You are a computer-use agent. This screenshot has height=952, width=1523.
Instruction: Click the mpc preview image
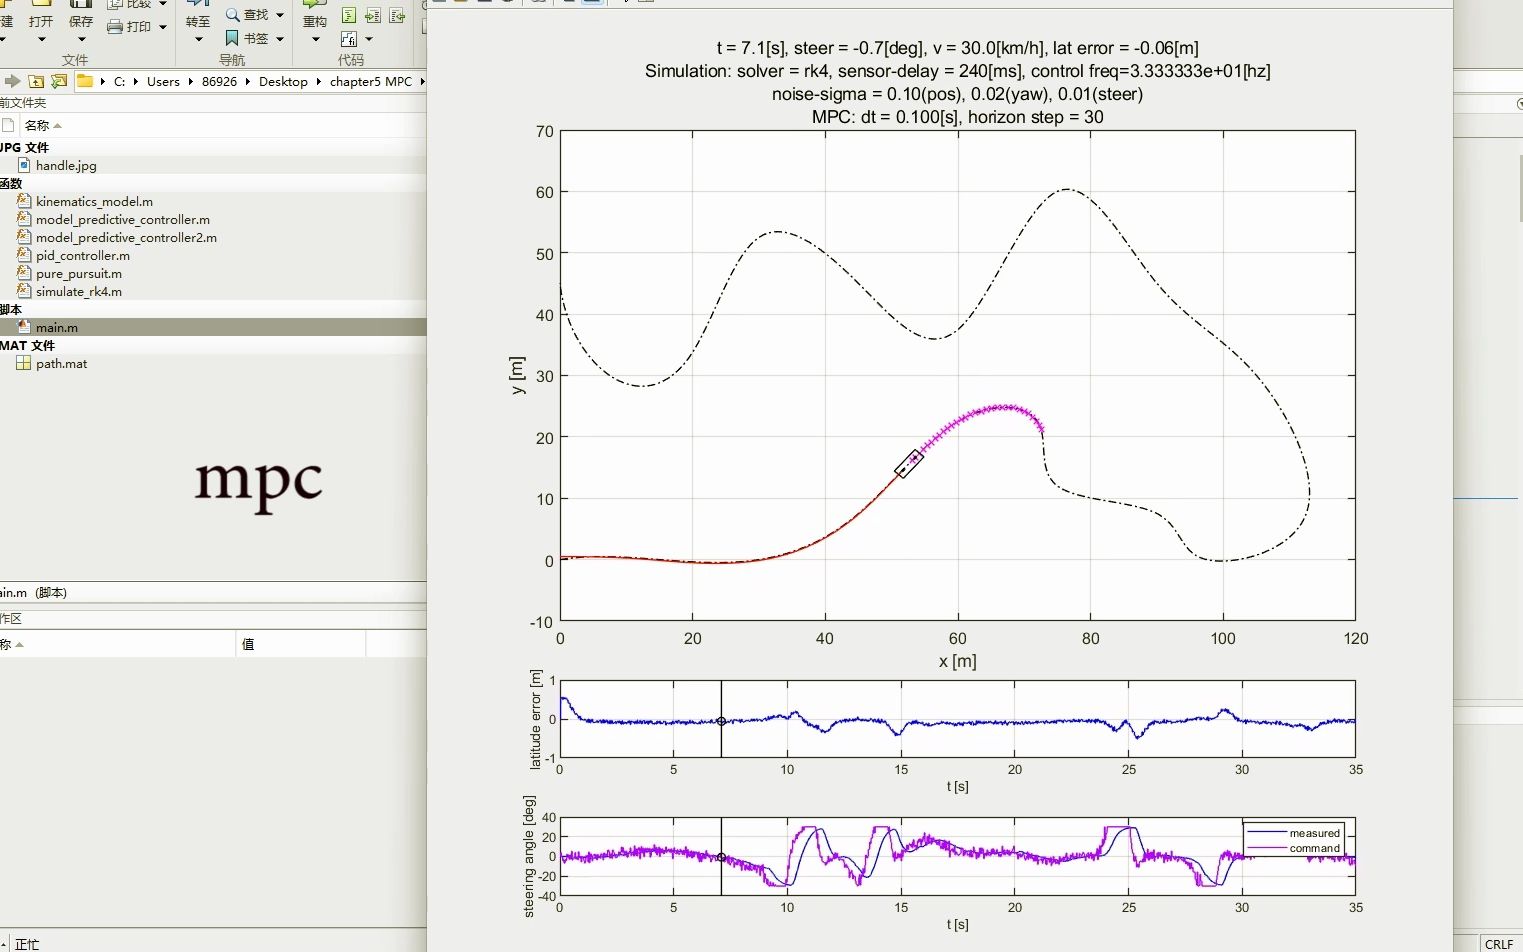258,484
